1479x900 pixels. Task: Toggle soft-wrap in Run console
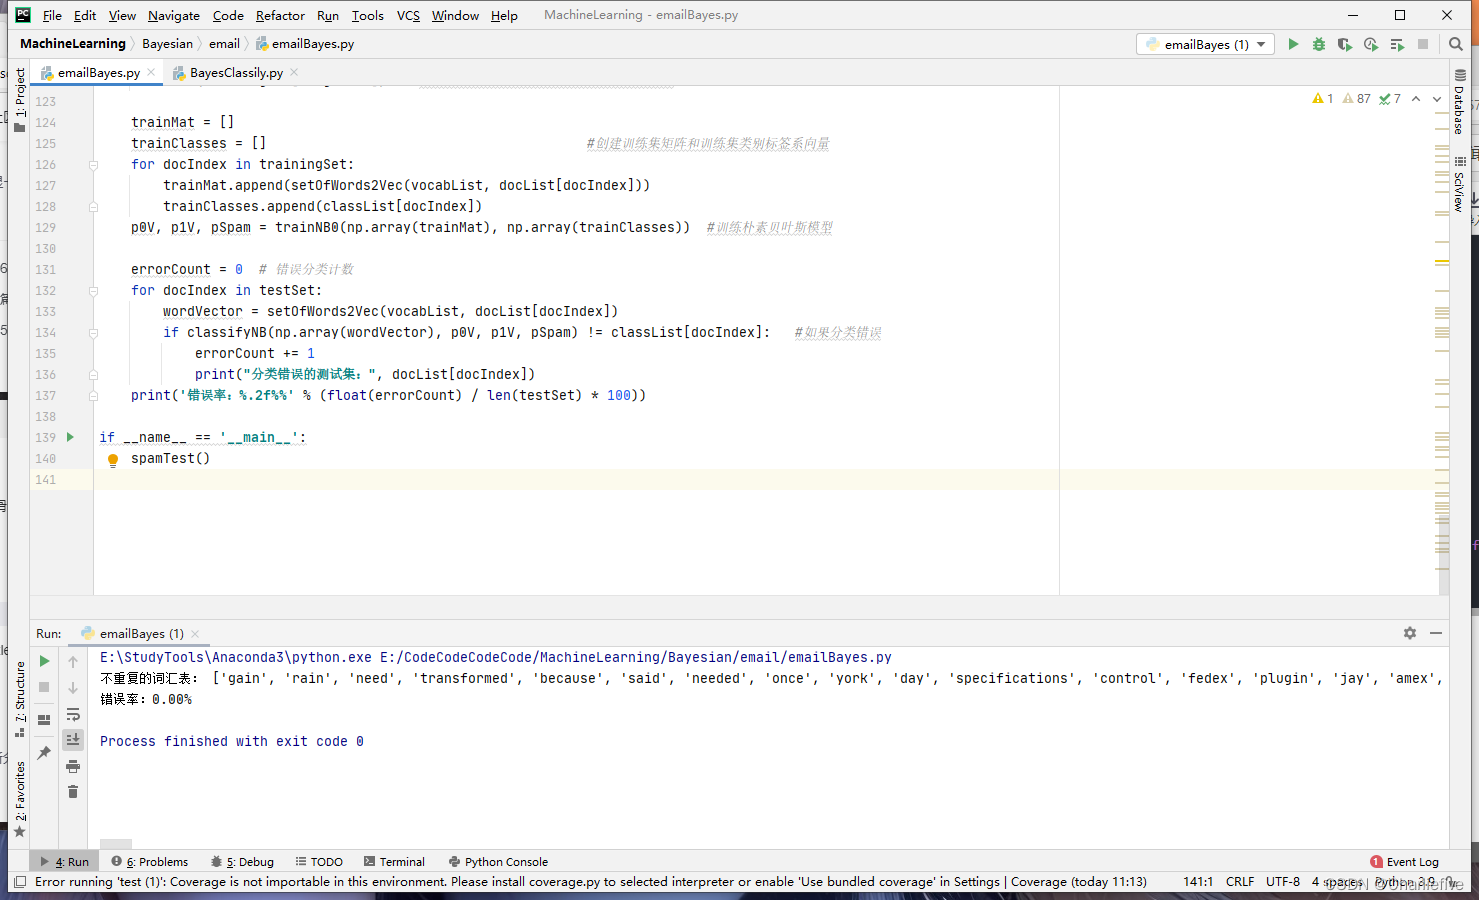click(x=73, y=714)
